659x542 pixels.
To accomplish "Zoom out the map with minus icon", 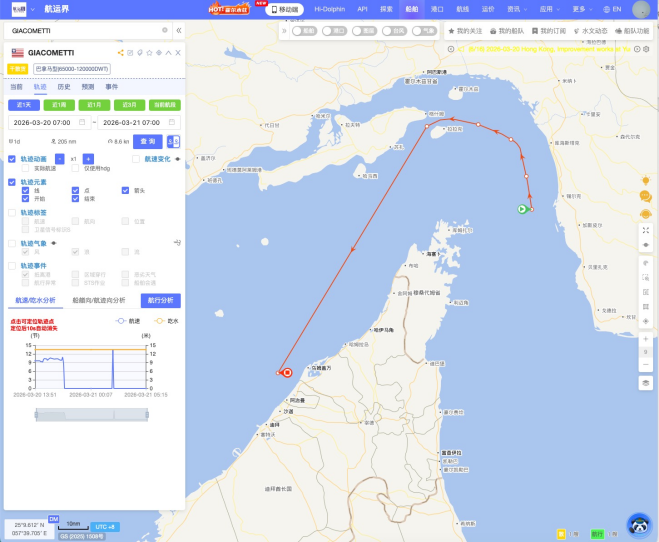I will tap(646, 364).
